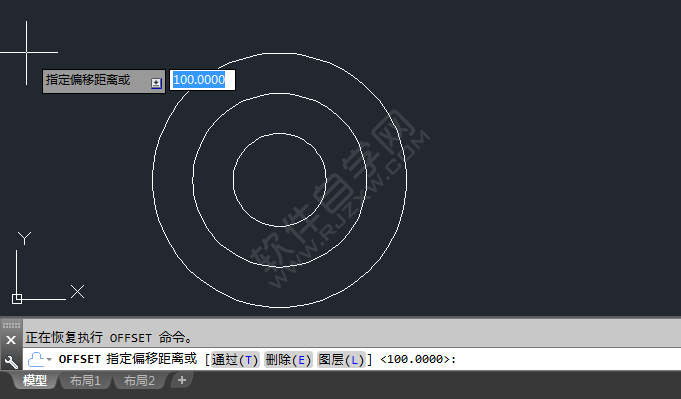Viewport: 681px width, 399px height.
Task: Choose the 删除(E) offset option
Action: [x=288, y=359]
